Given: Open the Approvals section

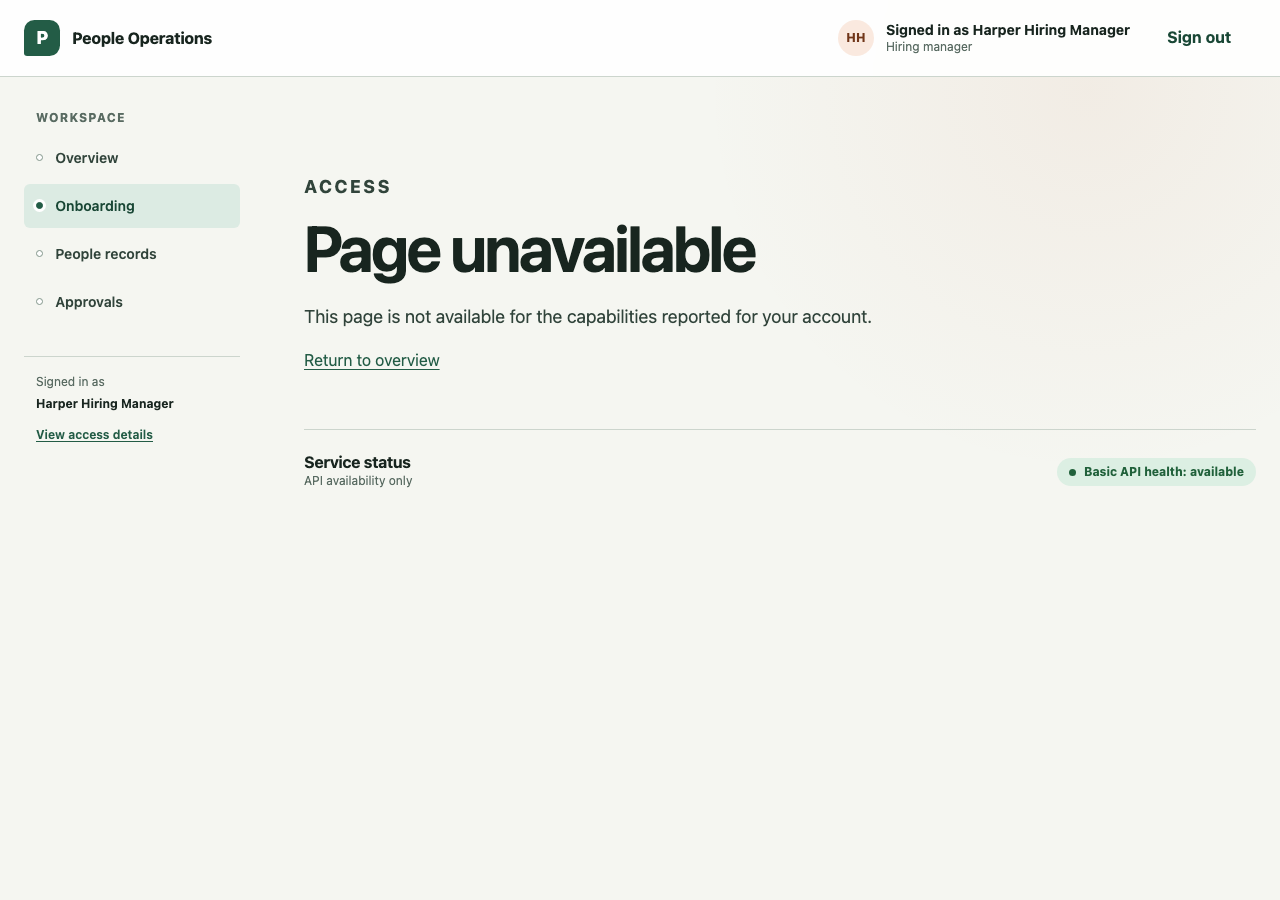Looking at the screenshot, I should (132, 302).
